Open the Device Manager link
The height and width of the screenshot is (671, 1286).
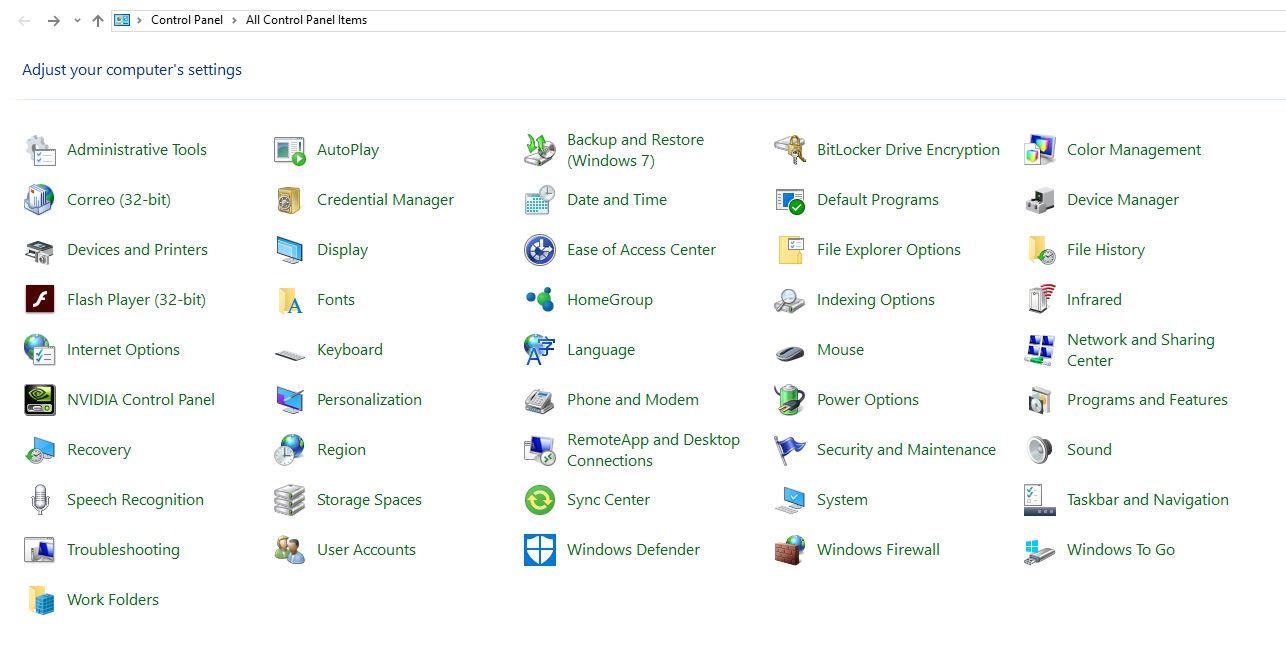pyautogui.click(x=1122, y=200)
